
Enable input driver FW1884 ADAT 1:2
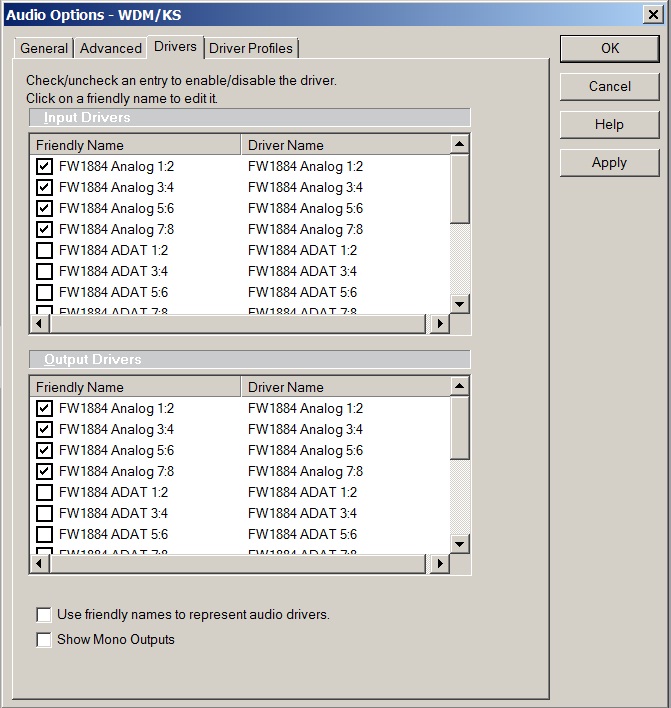[x=44, y=250]
